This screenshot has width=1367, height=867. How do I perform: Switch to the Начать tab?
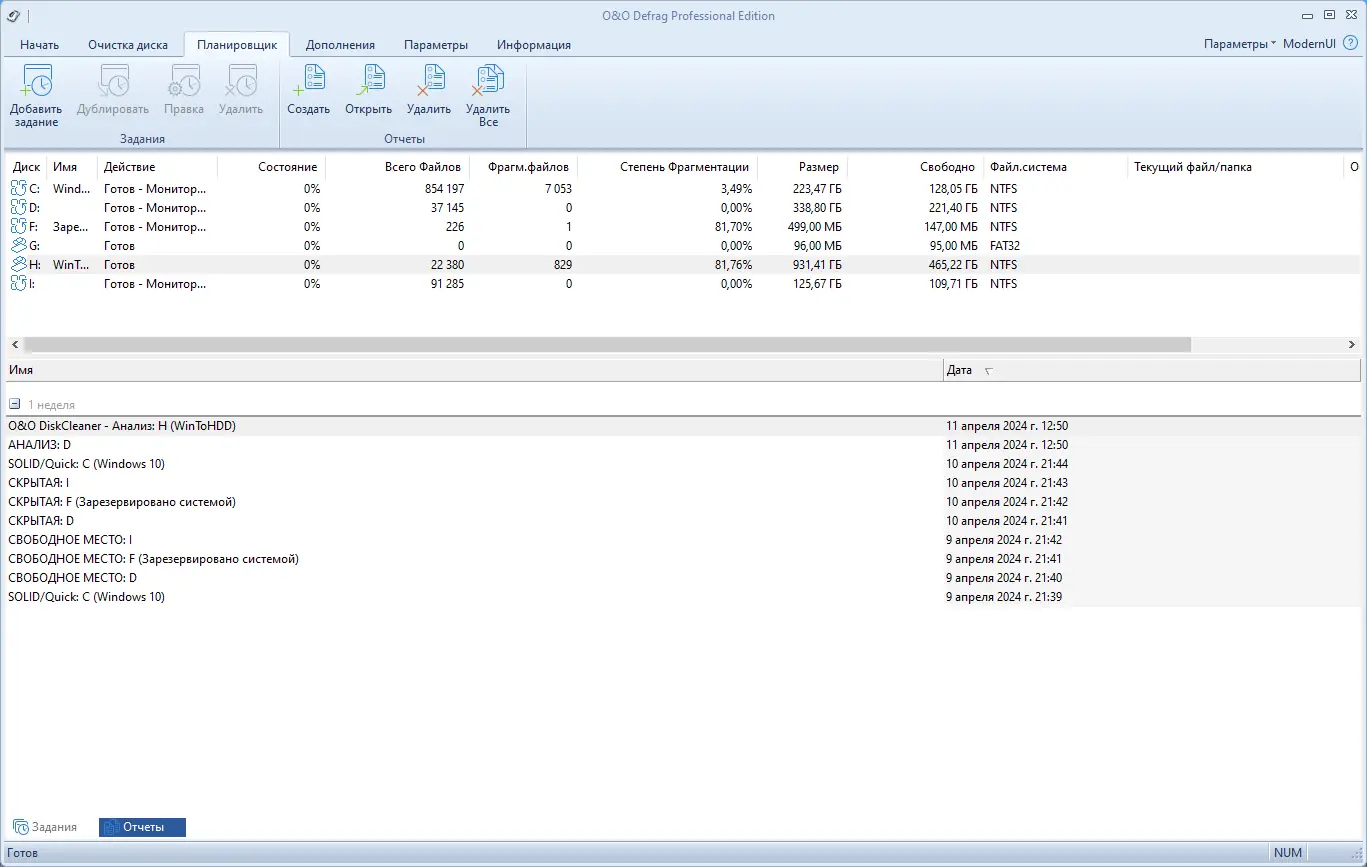point(40,45)
